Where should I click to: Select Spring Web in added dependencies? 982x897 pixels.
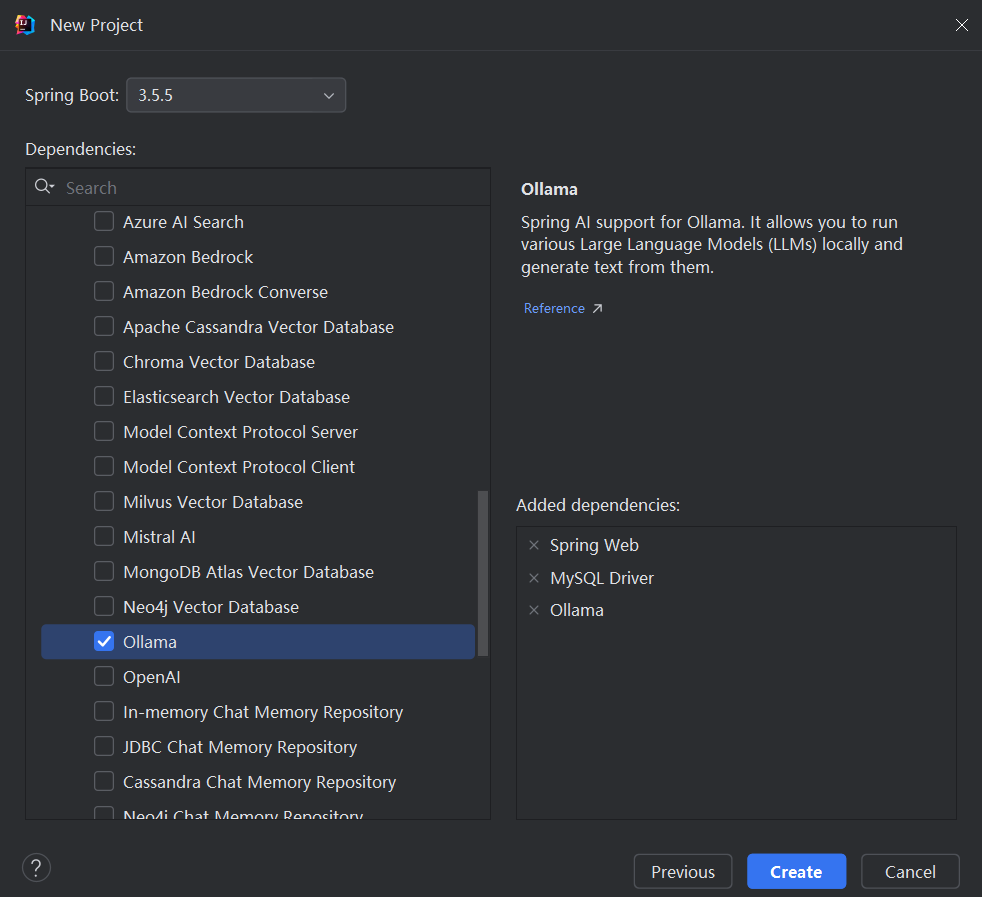point(594,546)
